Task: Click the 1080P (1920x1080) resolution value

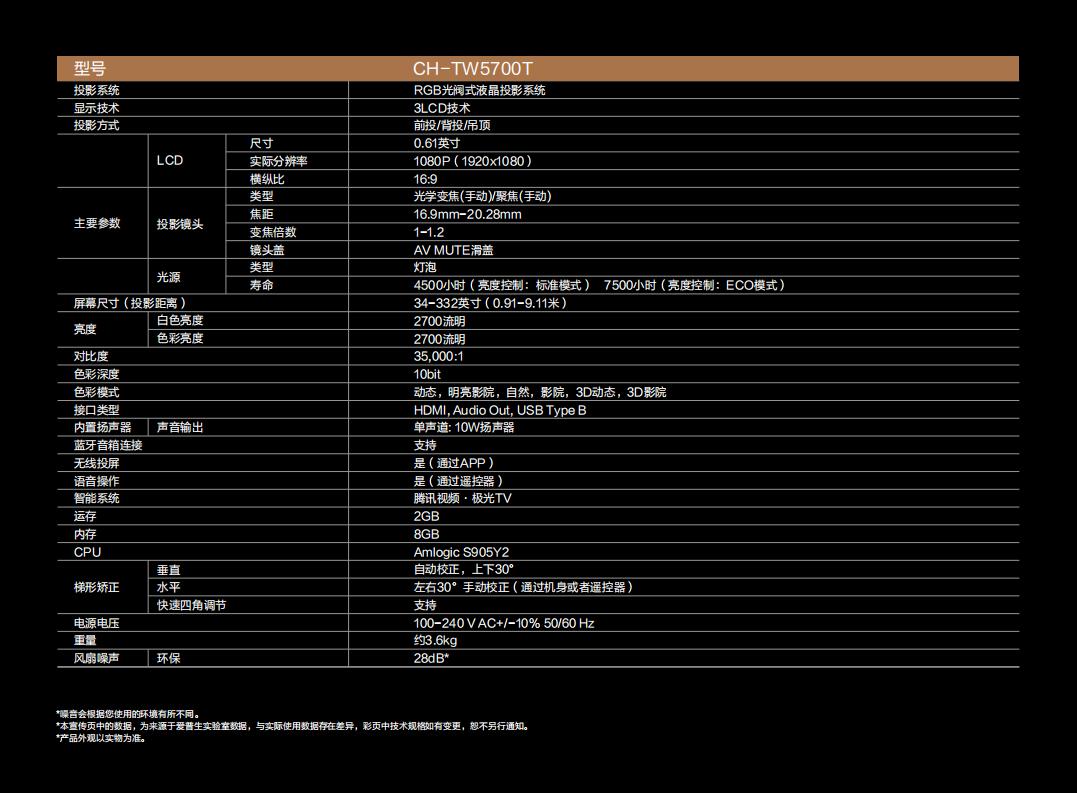Action: (x=473, y=161)
